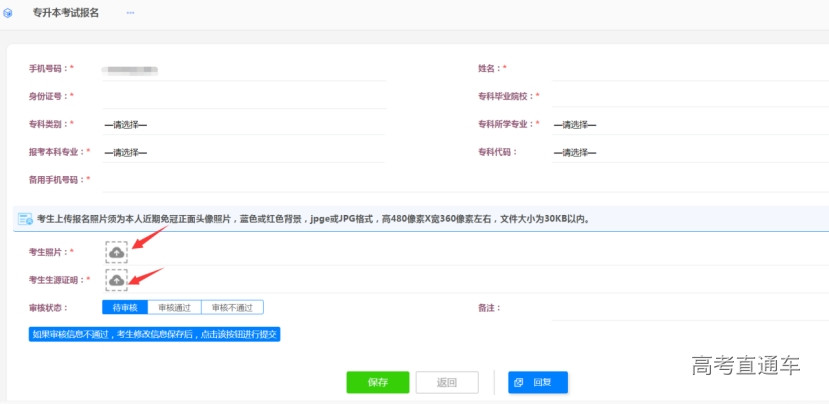Screen dimensions: 829x405
Task: Switch to the 专升本考试报名 tab
Action: pos(66,13)
